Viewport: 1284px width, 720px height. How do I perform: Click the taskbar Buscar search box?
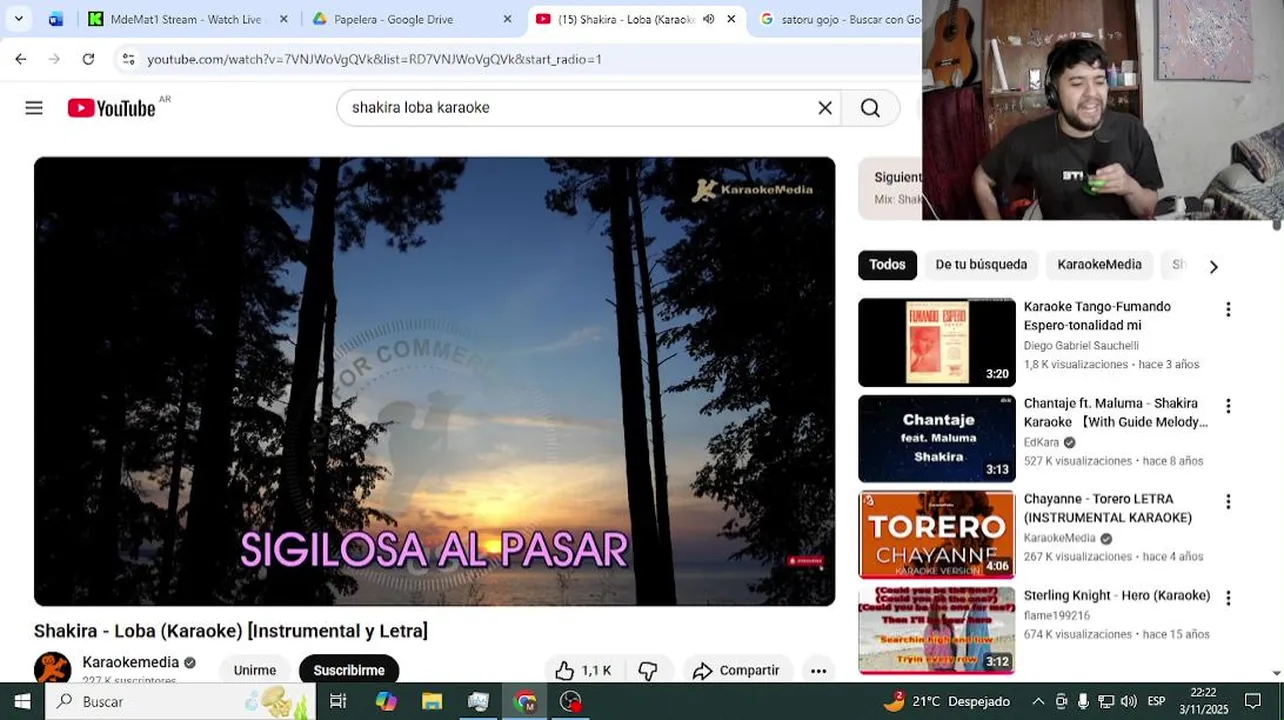coord(180,701)
